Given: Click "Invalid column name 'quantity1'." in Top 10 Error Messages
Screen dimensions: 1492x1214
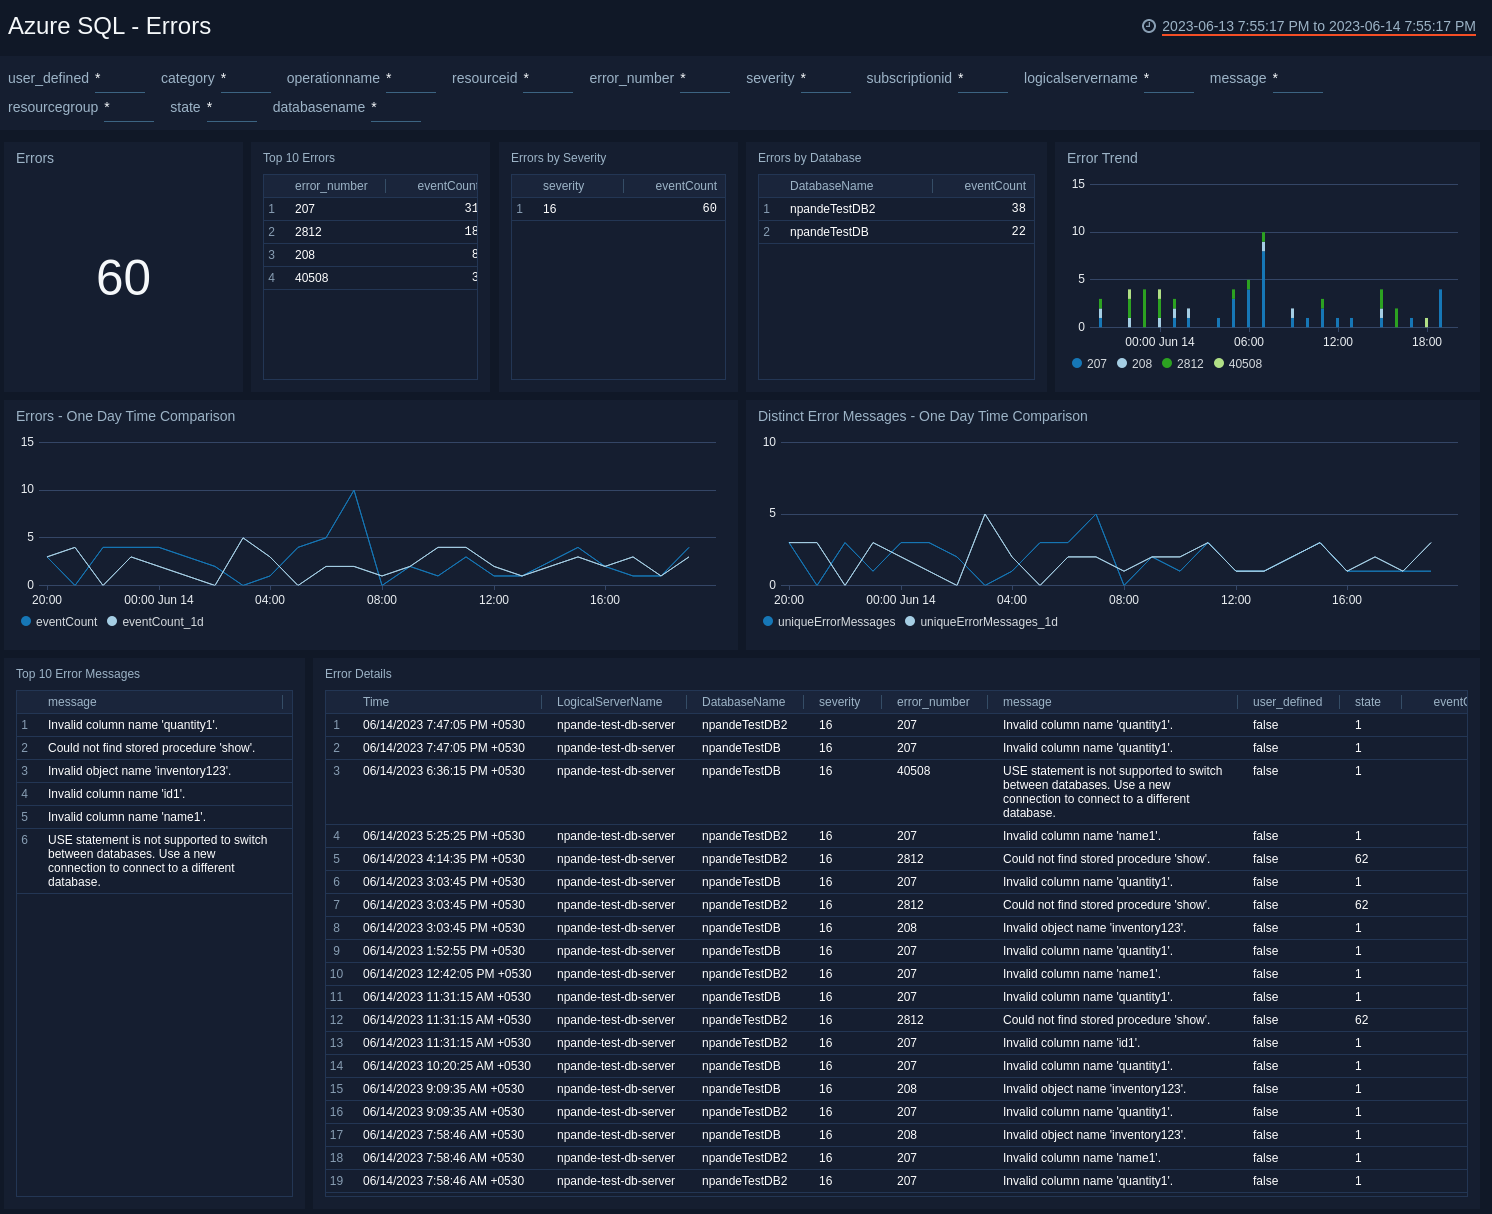Looking at the screenshot, I should tap(133, 725).
